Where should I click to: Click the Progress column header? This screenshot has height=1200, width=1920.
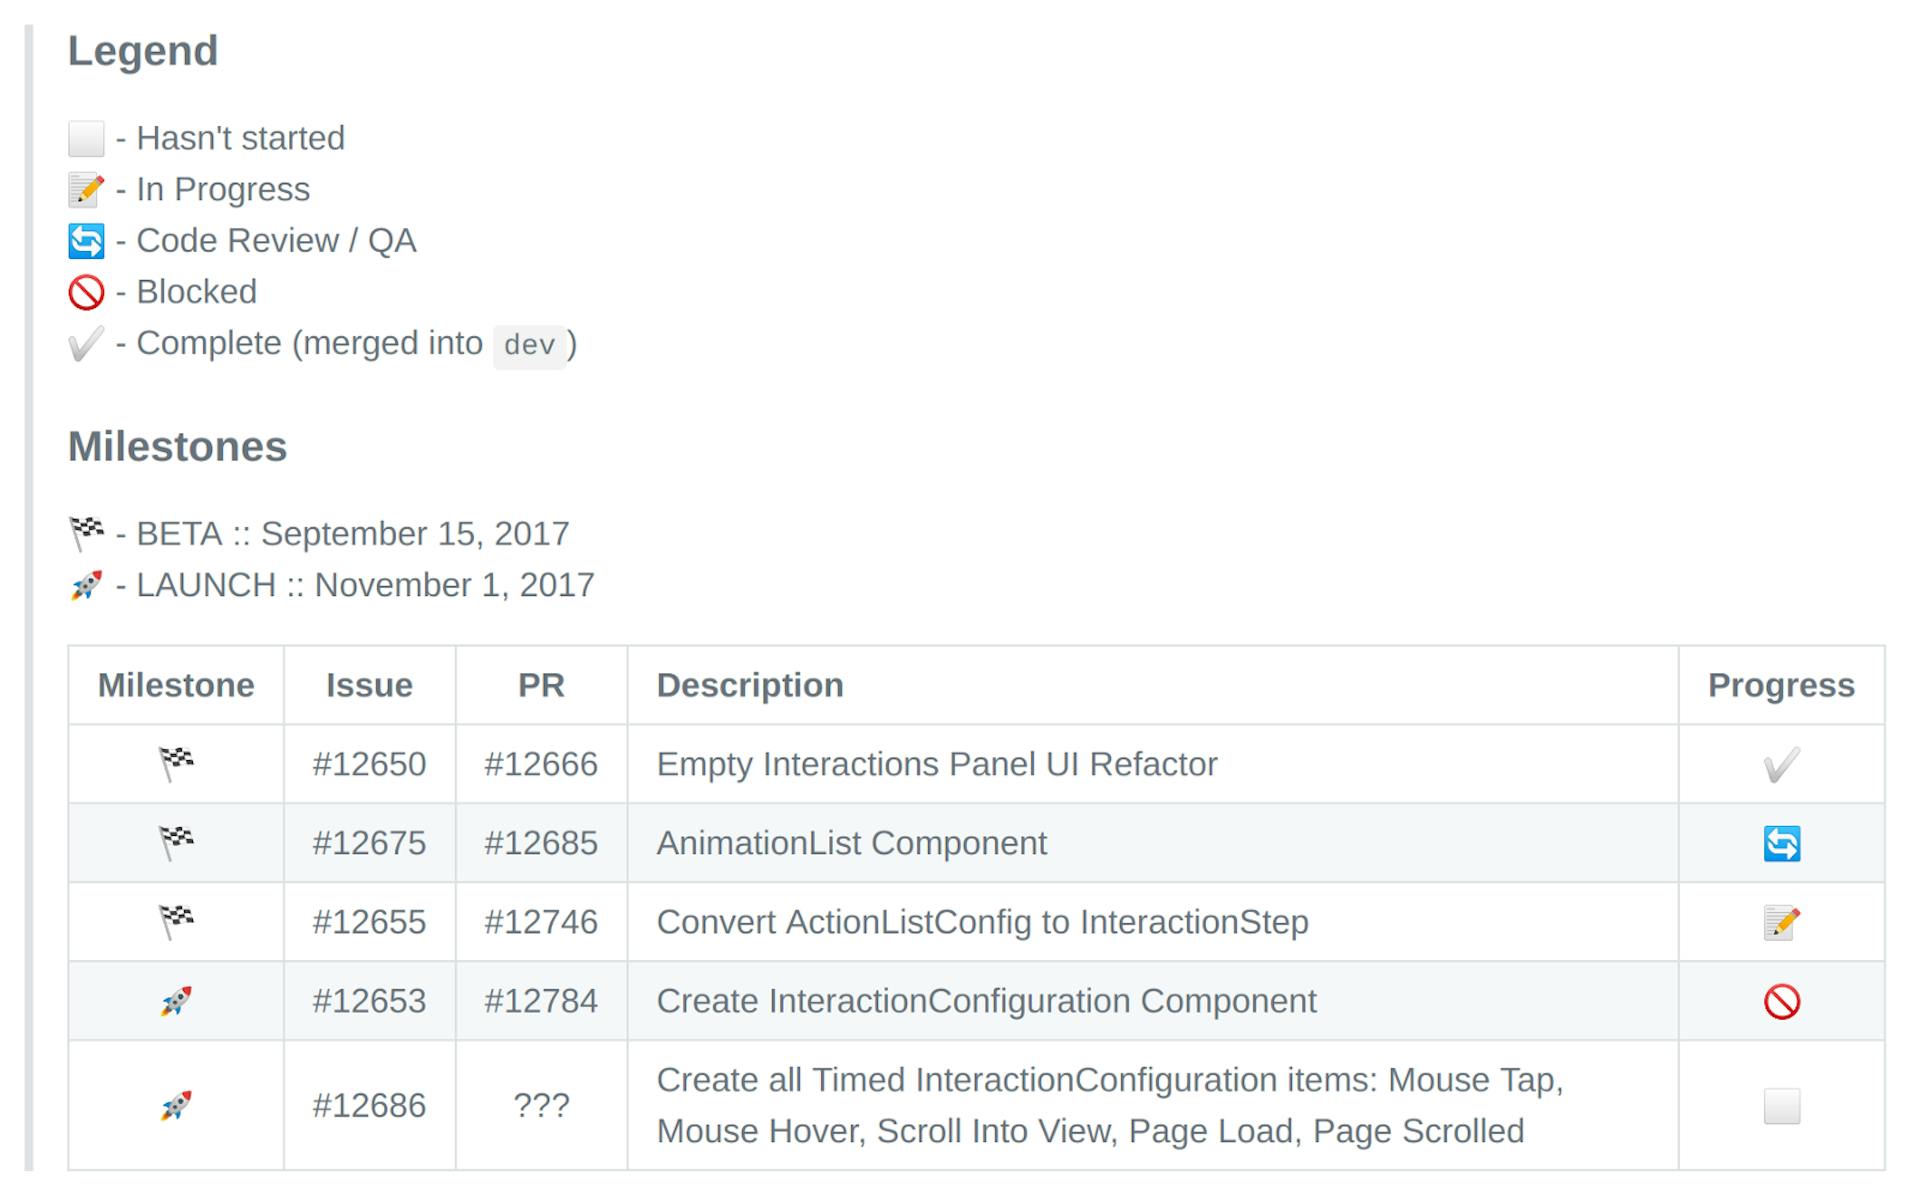1780,685
